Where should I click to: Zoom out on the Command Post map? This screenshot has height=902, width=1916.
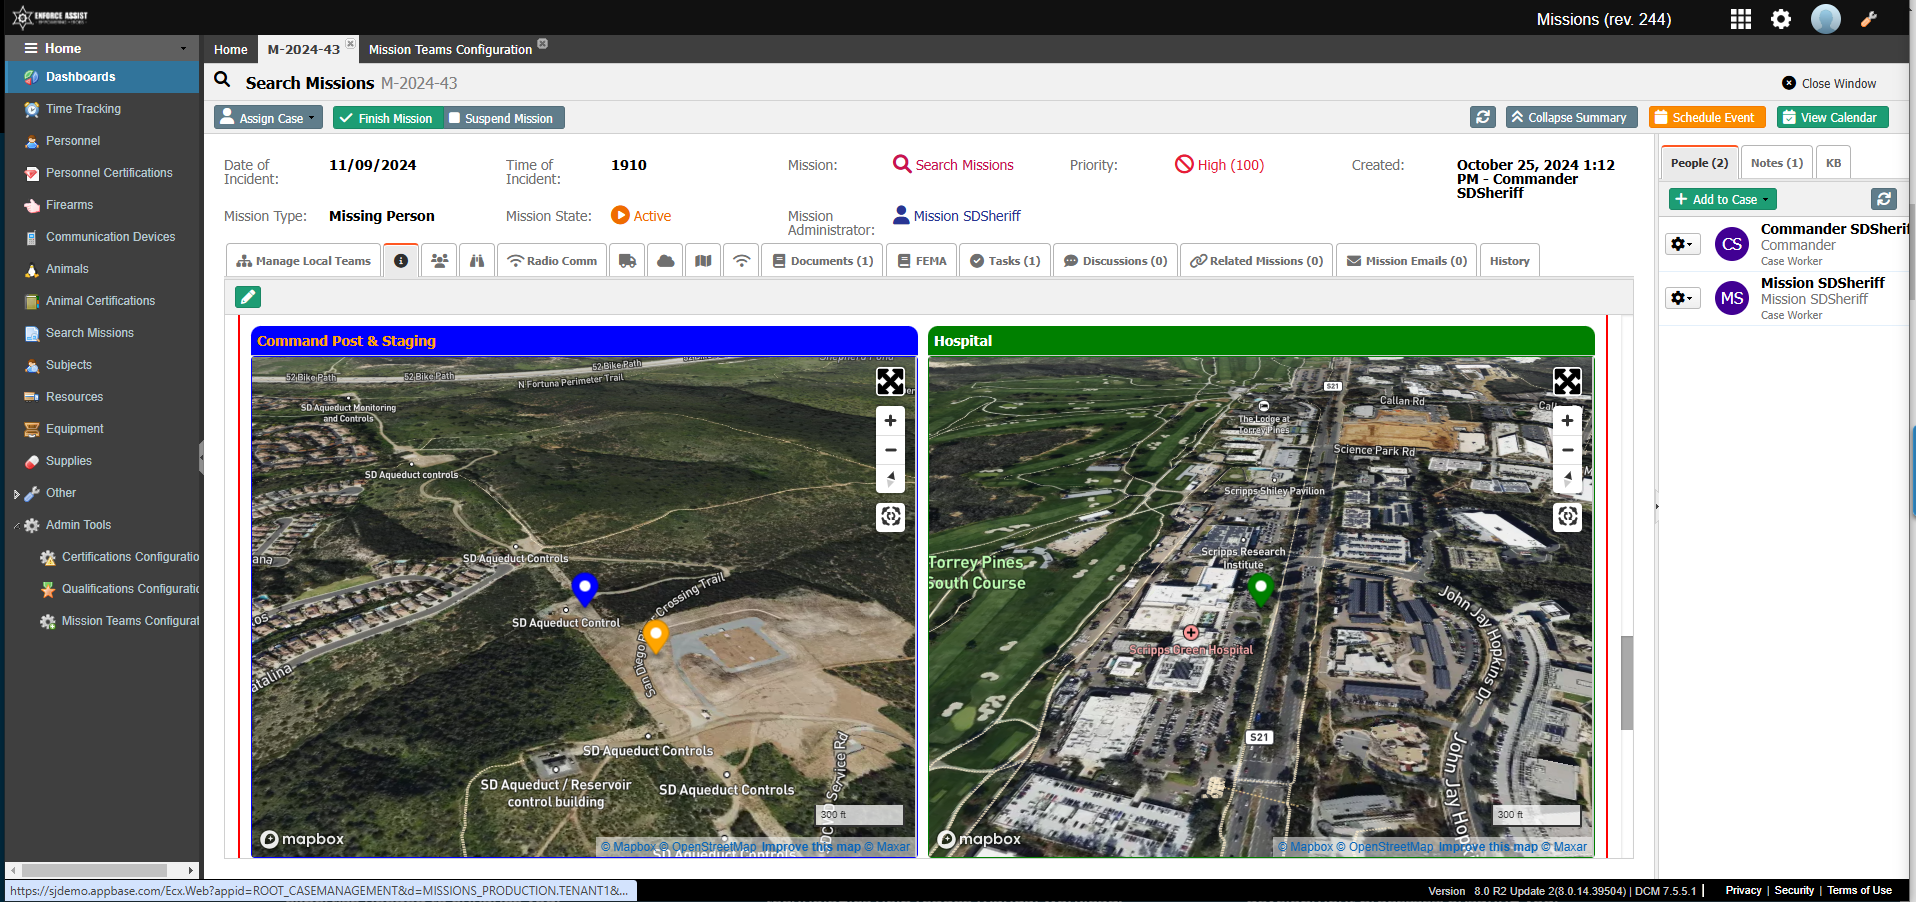coord(890,450)
